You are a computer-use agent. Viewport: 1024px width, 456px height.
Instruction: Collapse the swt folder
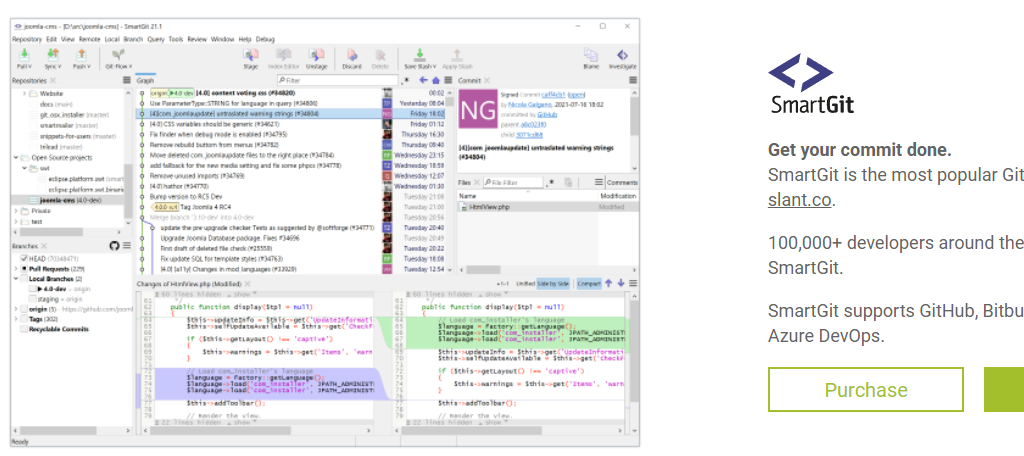25,168
